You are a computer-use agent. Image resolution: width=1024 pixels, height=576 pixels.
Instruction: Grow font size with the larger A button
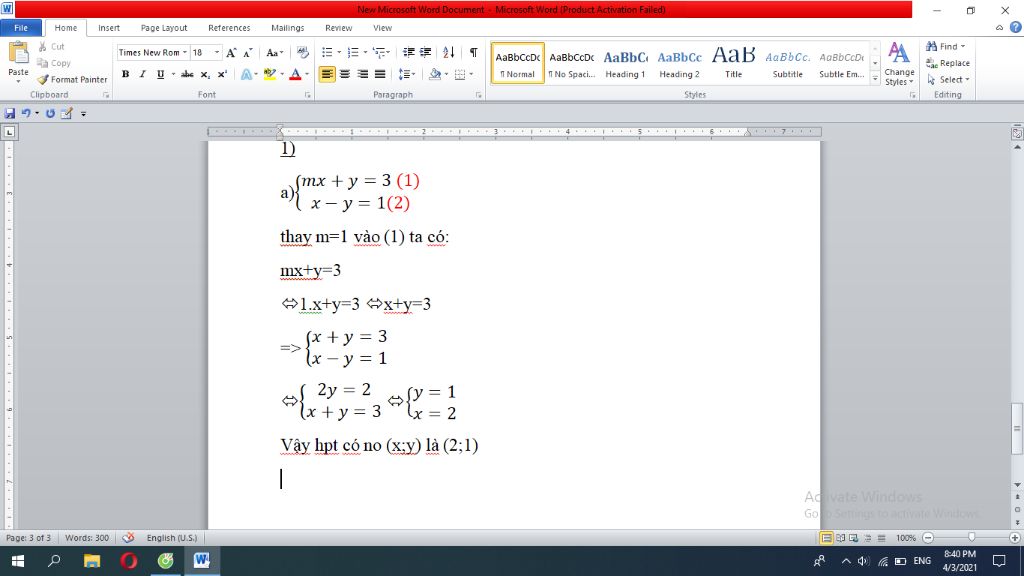[231, 53]
